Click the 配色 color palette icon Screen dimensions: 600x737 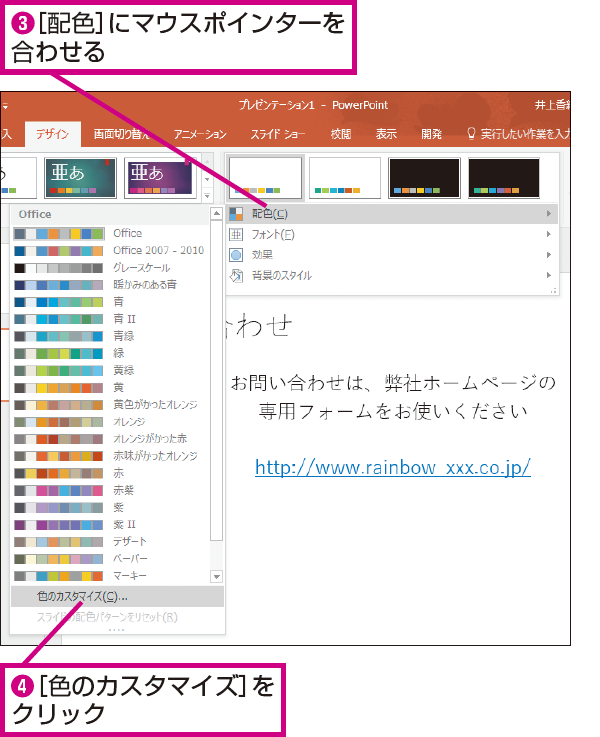pyautogui.click(x=236, y=214)
